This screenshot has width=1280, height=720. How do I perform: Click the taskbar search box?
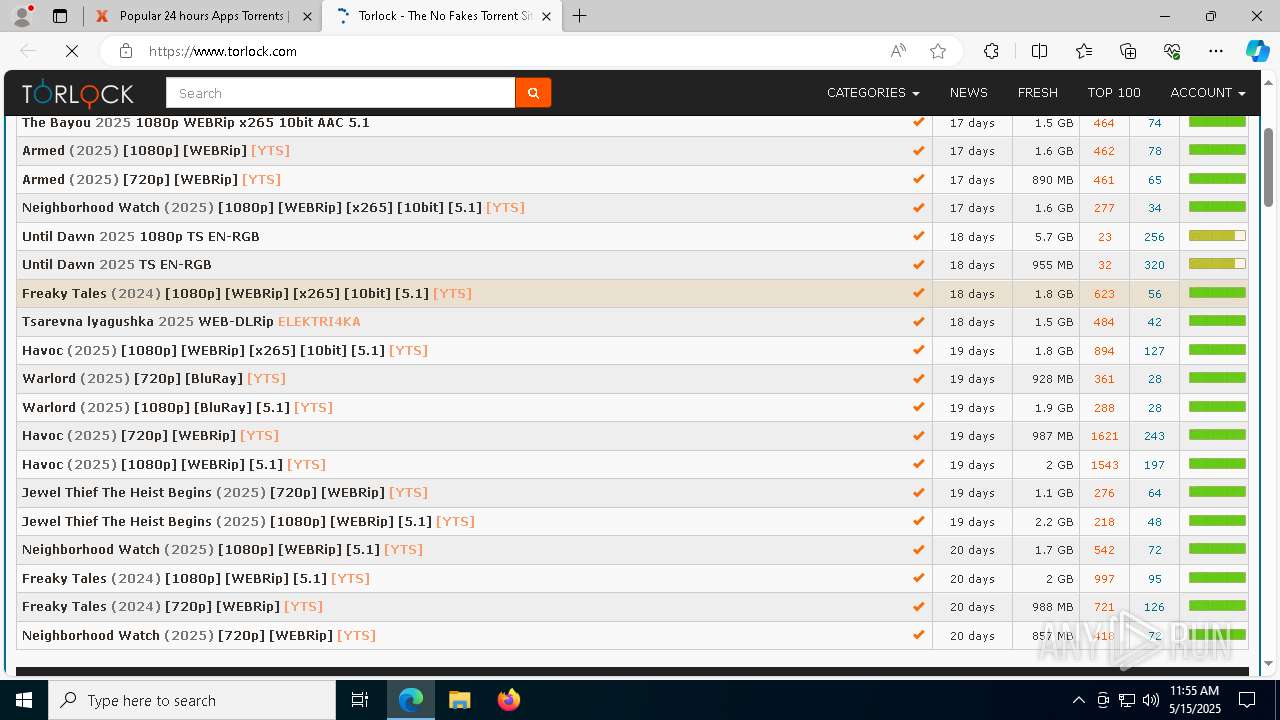coord(192,700)
